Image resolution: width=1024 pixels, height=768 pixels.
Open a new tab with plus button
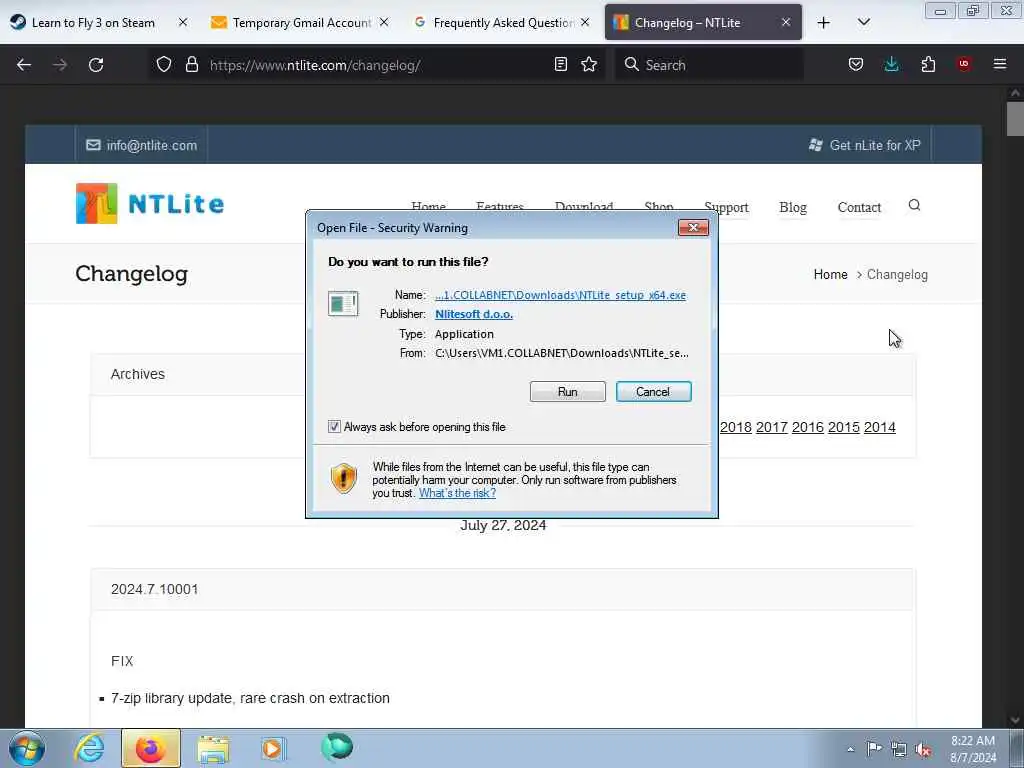[824, 22]
